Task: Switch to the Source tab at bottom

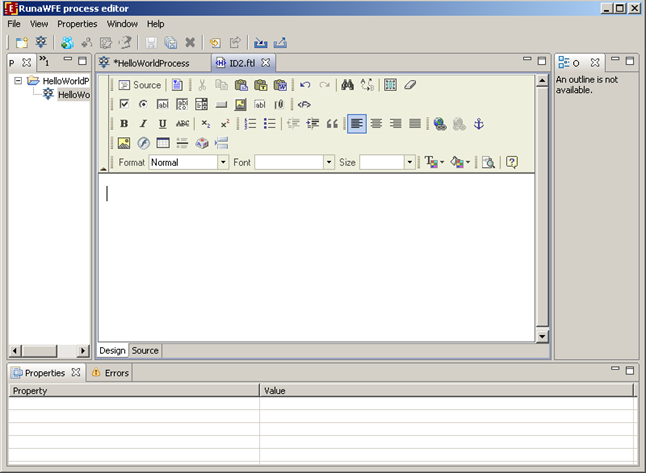Action: coord(145,350)
